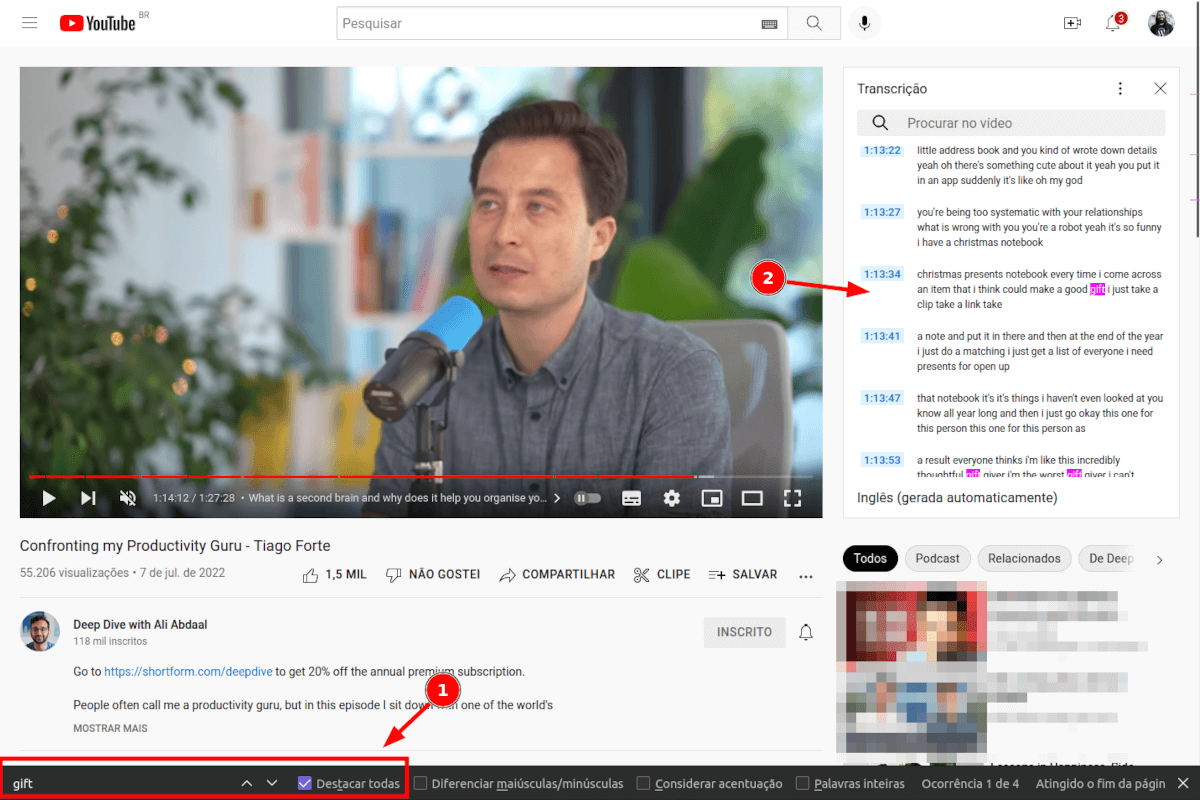Go to next find match arrow
The height and width of the screenshot is (800, 1200).
tap(271, 783)
